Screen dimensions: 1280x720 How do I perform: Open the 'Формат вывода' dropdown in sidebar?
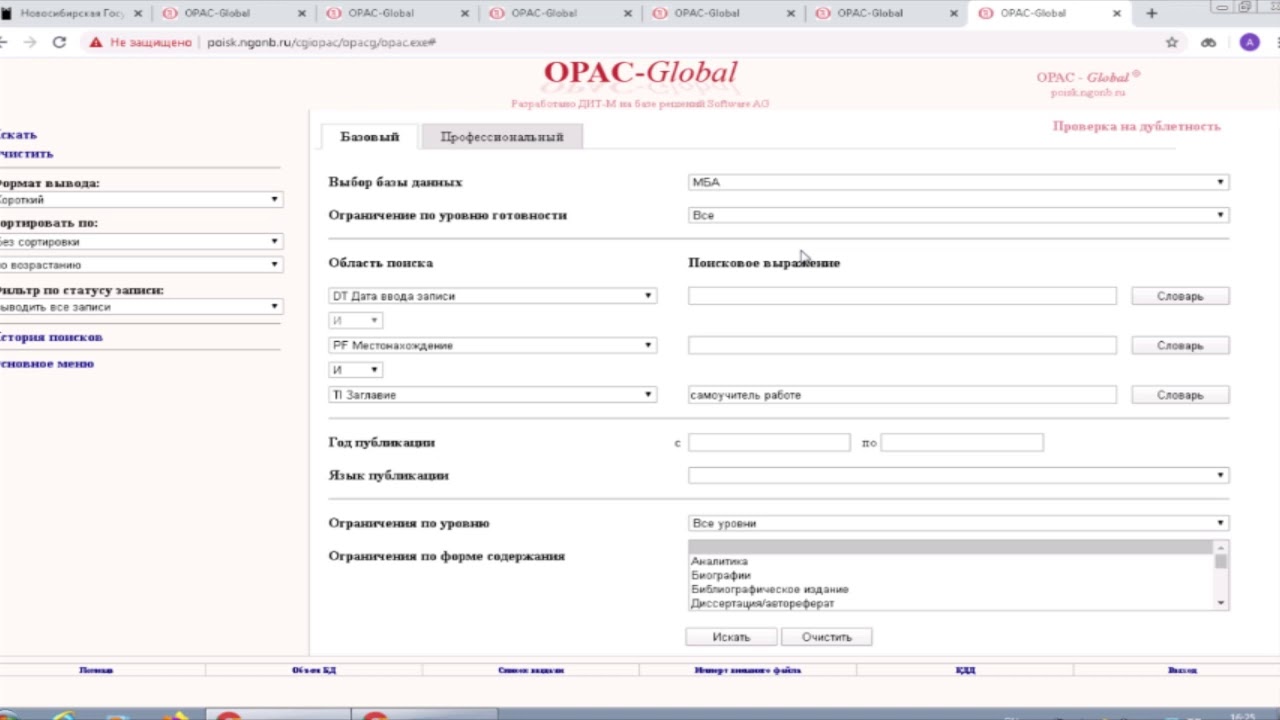click(139, 200)
